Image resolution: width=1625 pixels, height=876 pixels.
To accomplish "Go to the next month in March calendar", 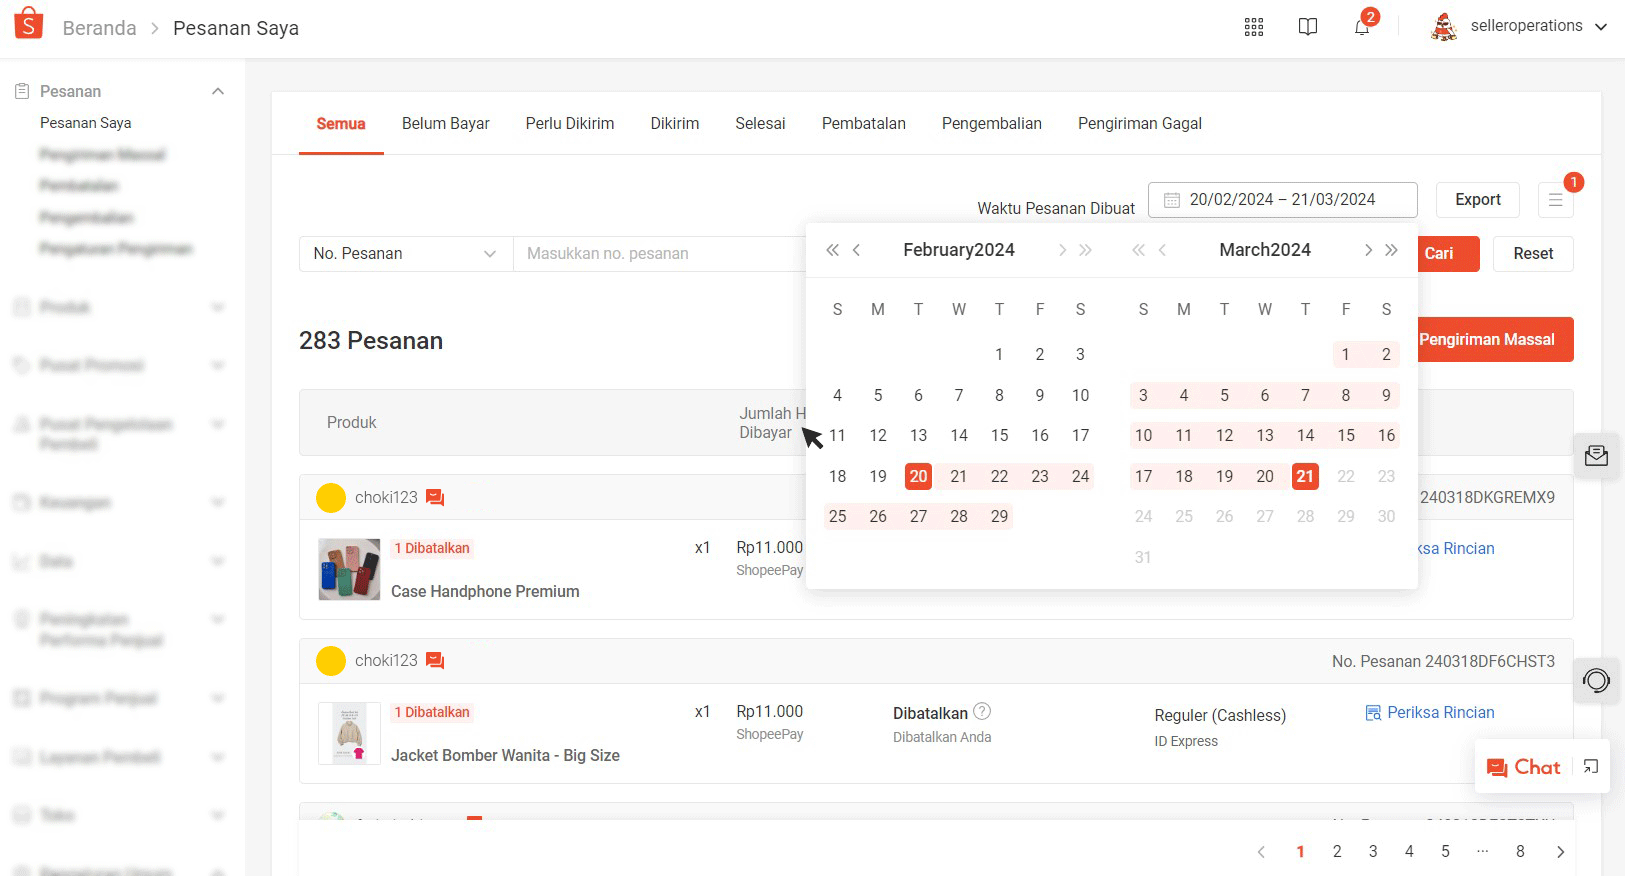I will point(1368,250).
